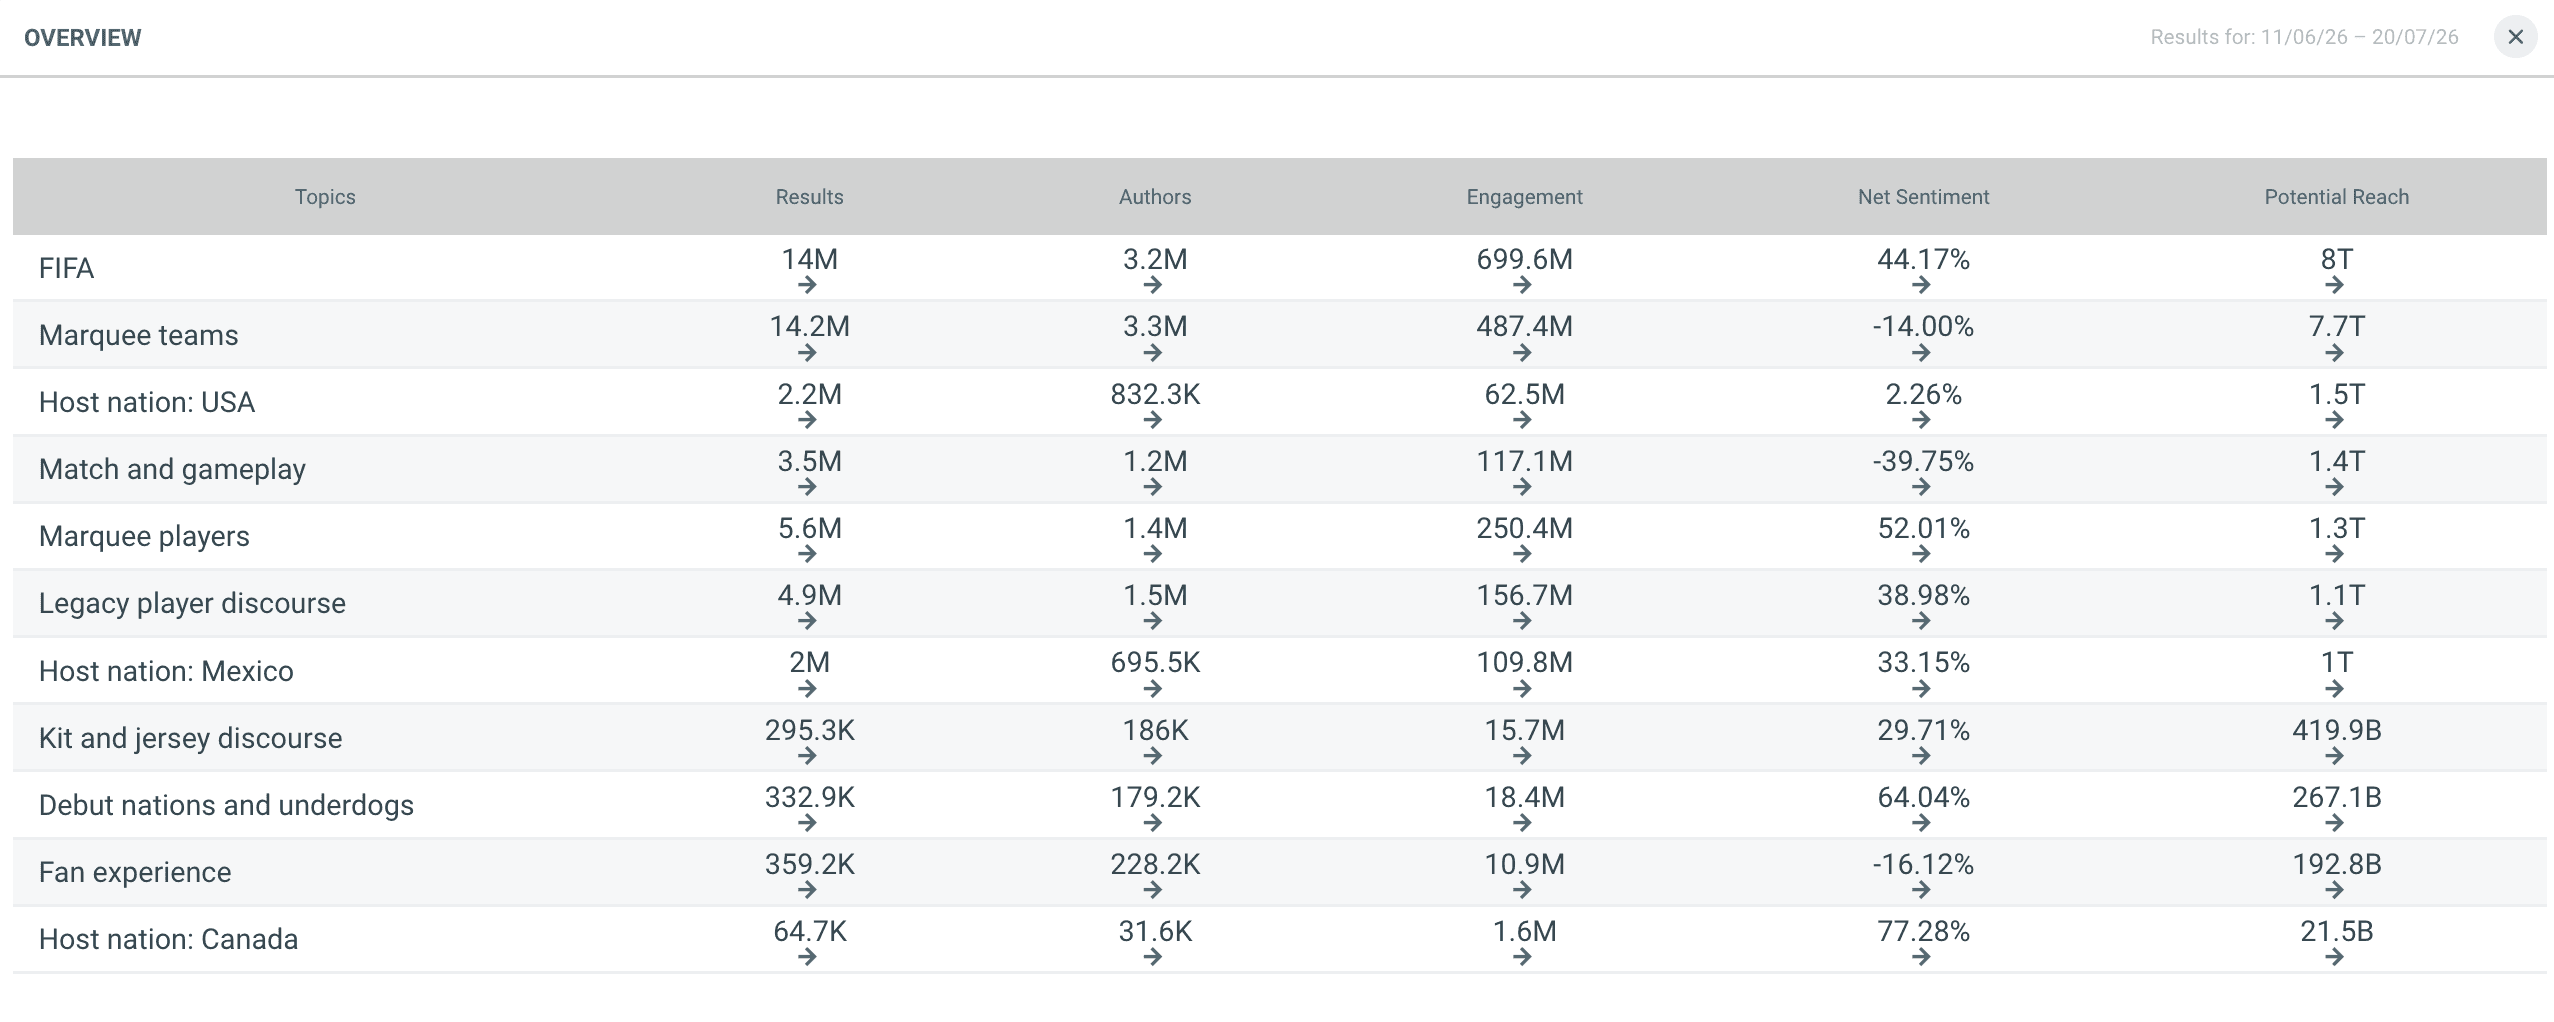The image size is (2554, 1022).
Task: Click the 186K authors value for Kit and jersey
Action: (x=1155, y=730)
